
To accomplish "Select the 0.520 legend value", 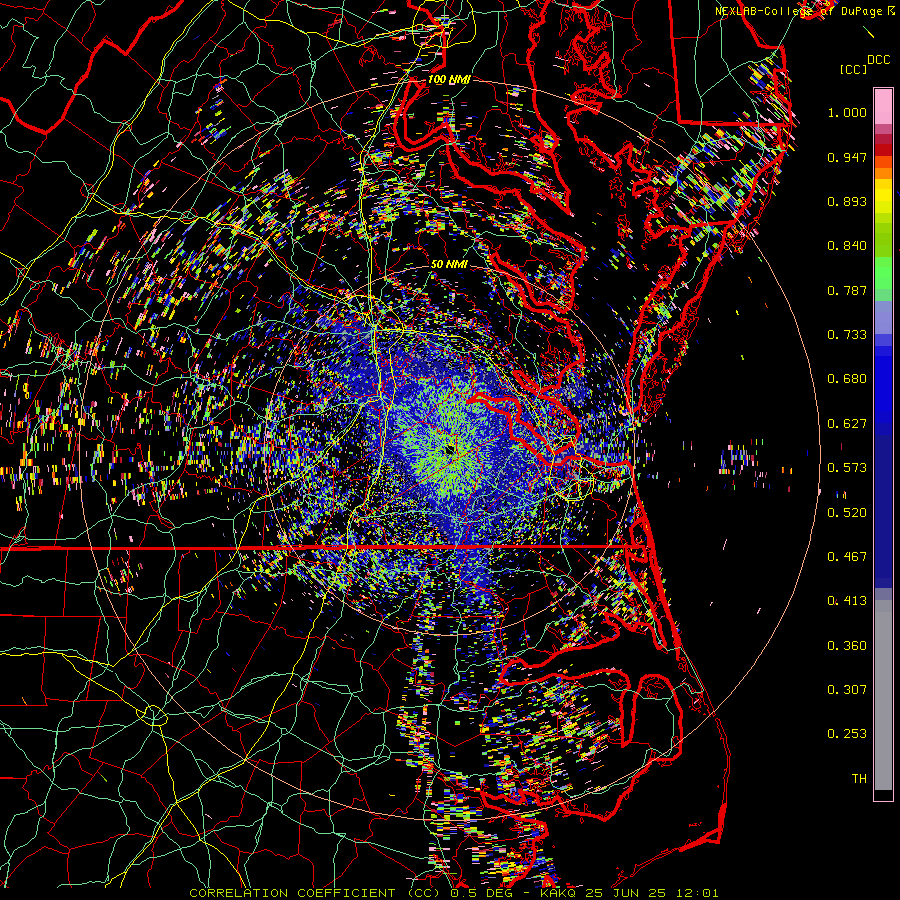I will click(847, 513).
